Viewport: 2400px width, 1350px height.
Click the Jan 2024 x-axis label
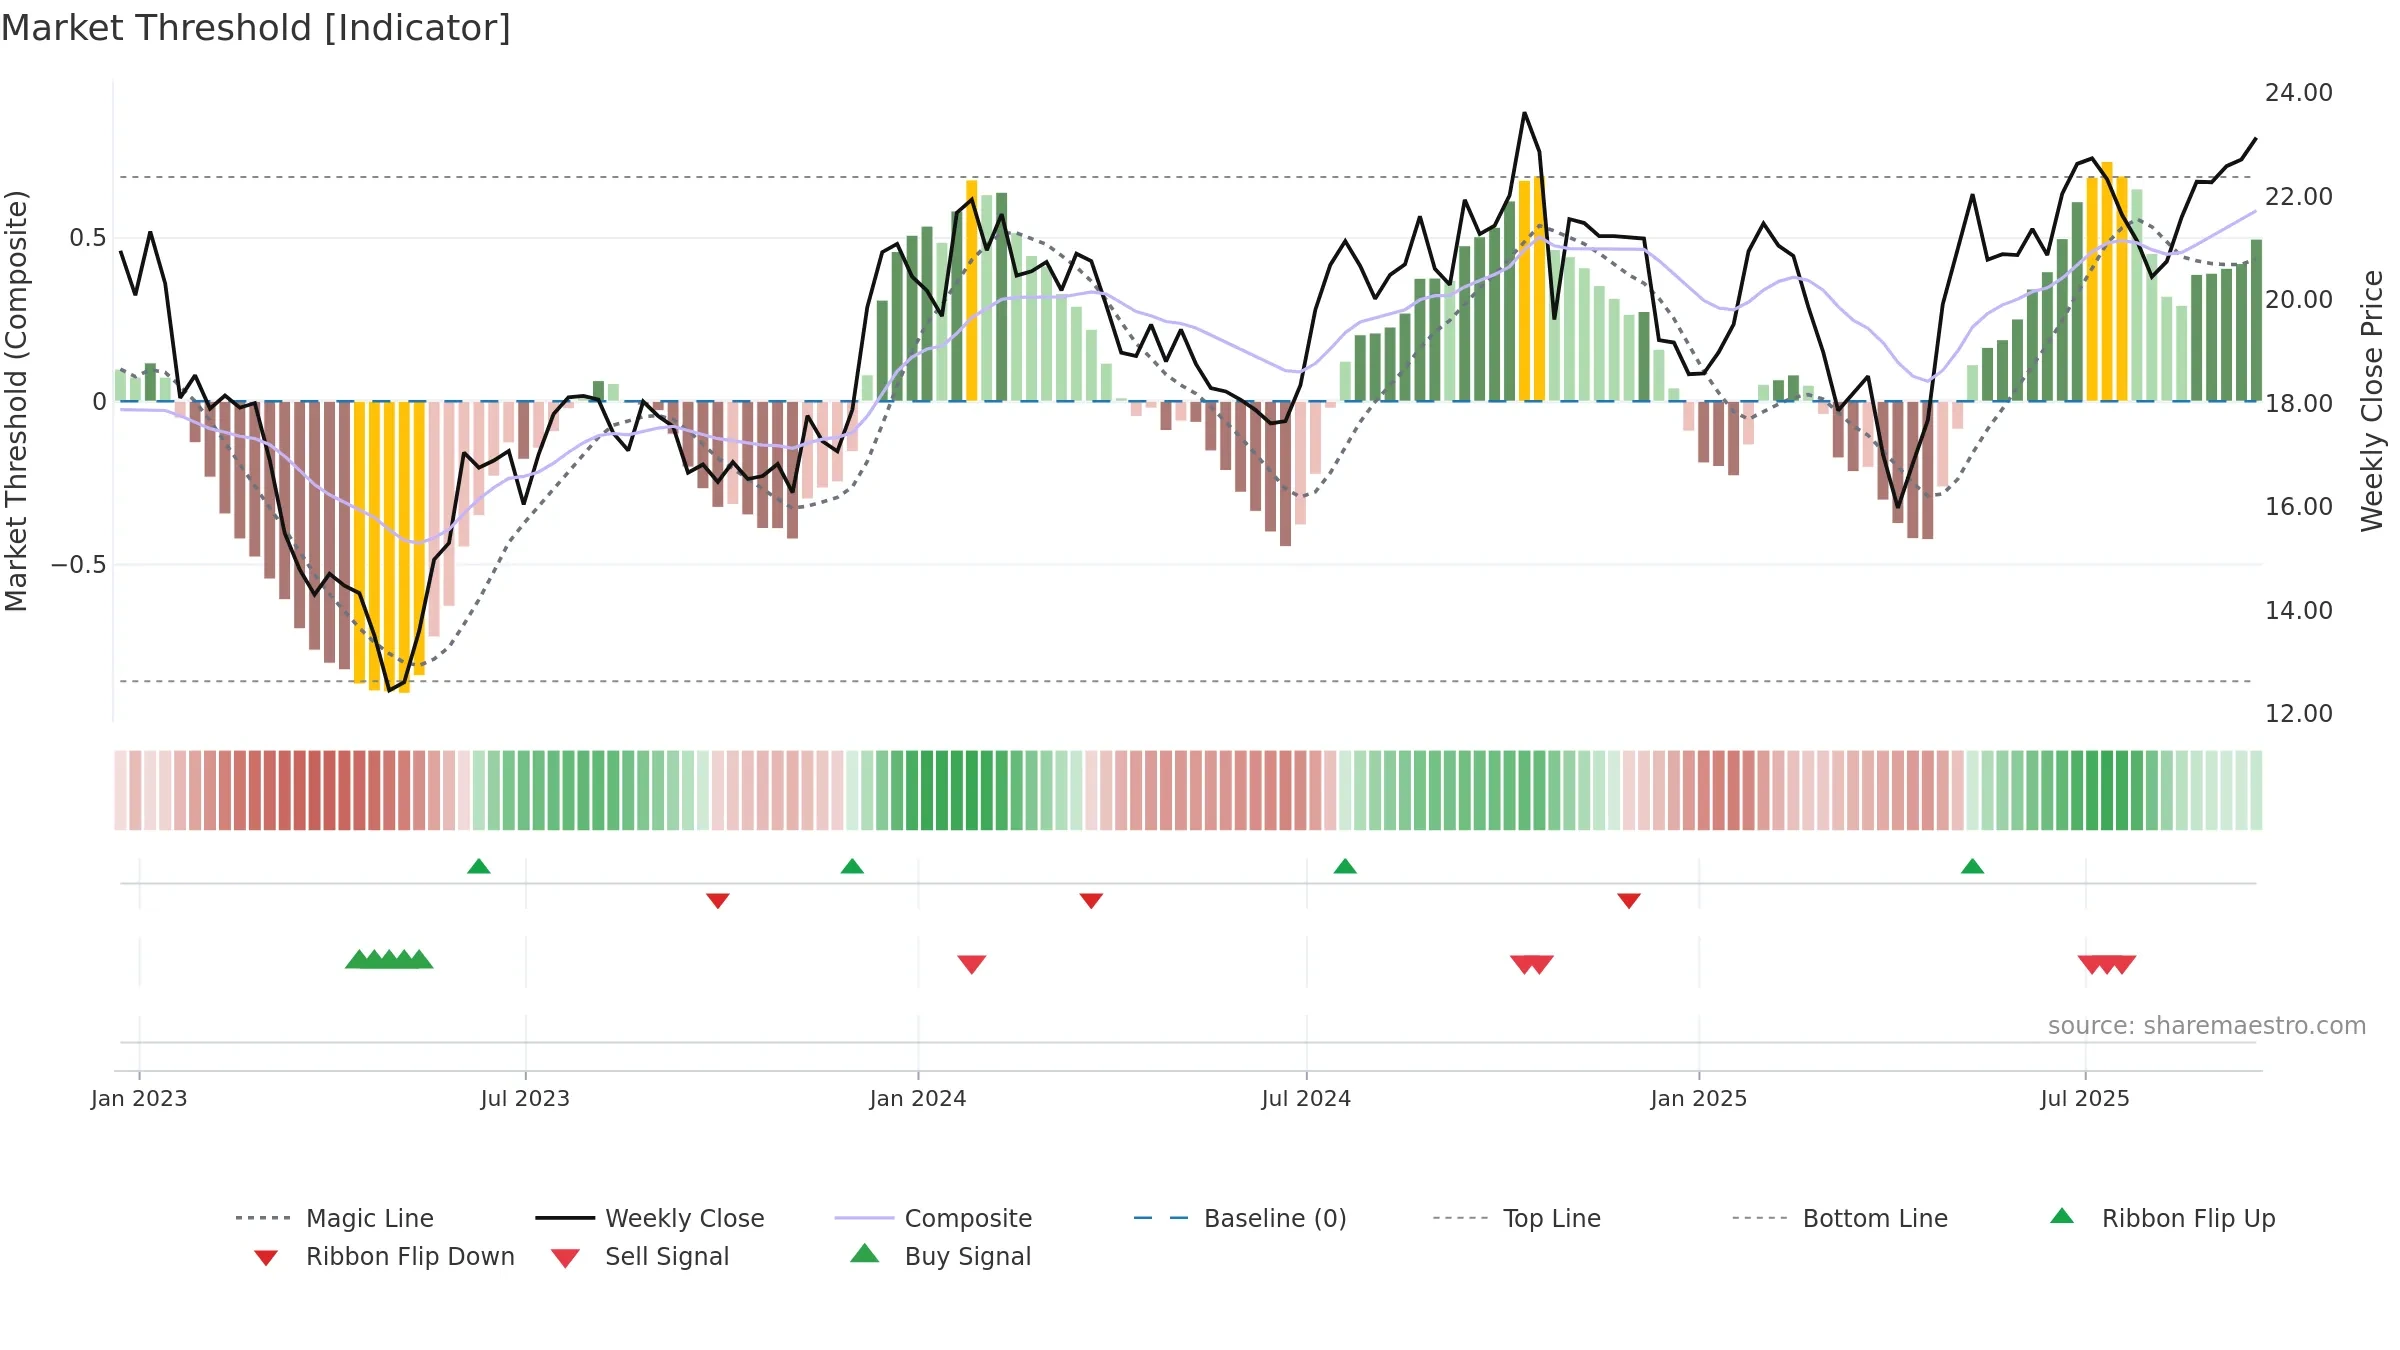pos(918,1098)
